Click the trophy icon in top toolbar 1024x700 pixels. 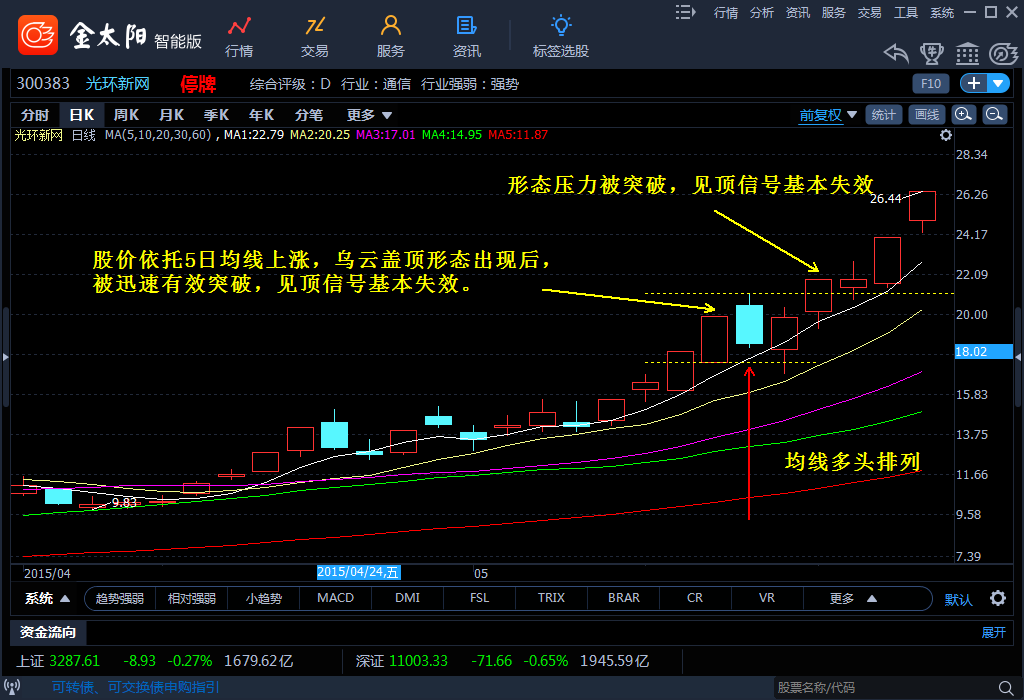(931, 54)
